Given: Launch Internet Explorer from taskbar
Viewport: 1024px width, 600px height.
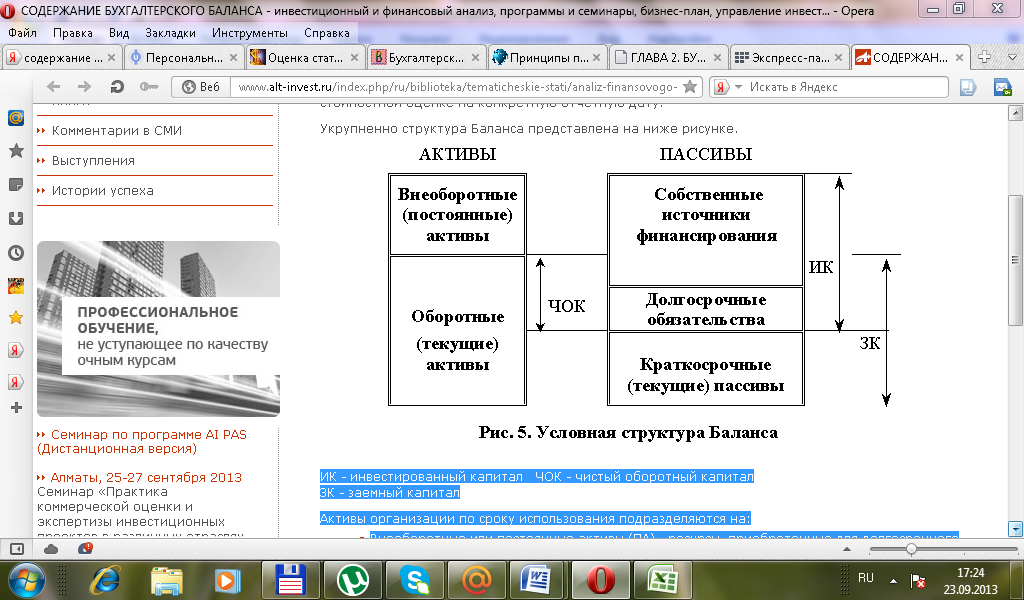Looking at the screenshot, I should pyautogui.click(x=105, y=580).
